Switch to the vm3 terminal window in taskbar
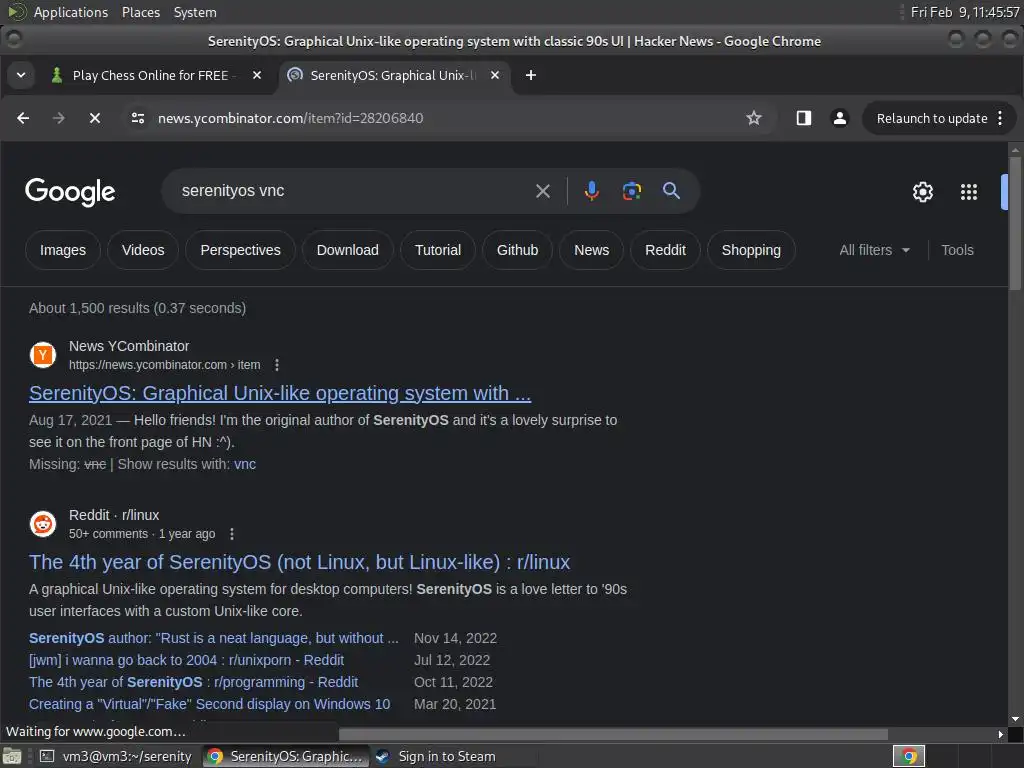This screenshot has width=1024, height=768. [116, 756]
